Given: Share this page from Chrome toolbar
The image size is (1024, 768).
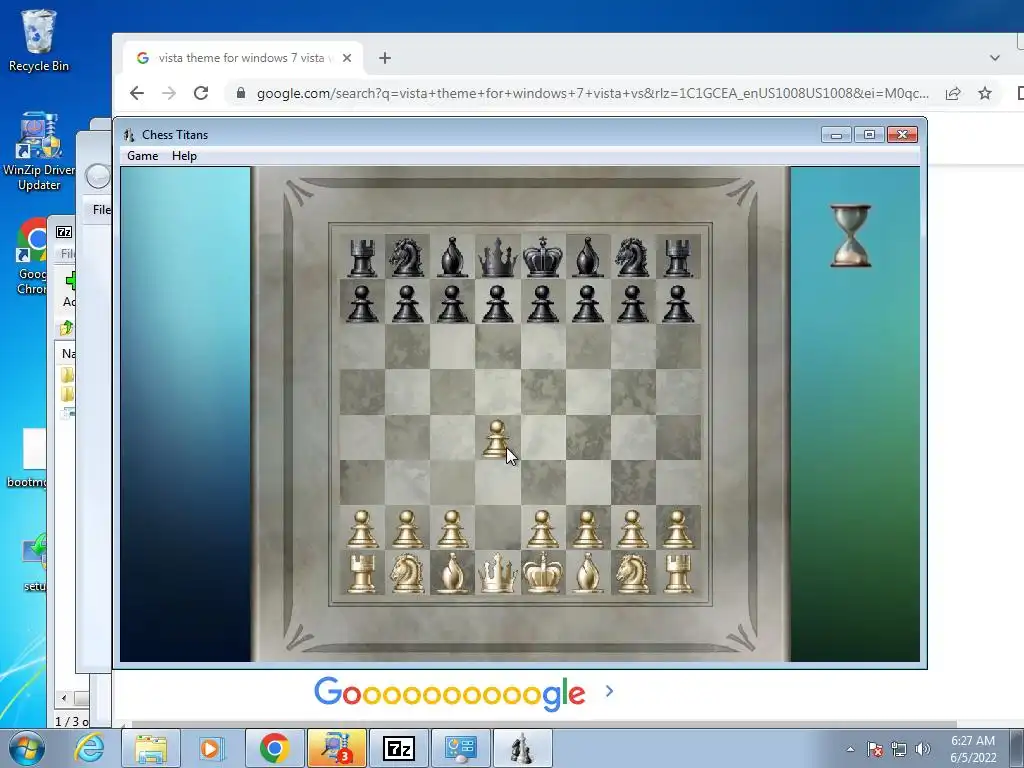Looking at the screenshot, I should [953, 93].
